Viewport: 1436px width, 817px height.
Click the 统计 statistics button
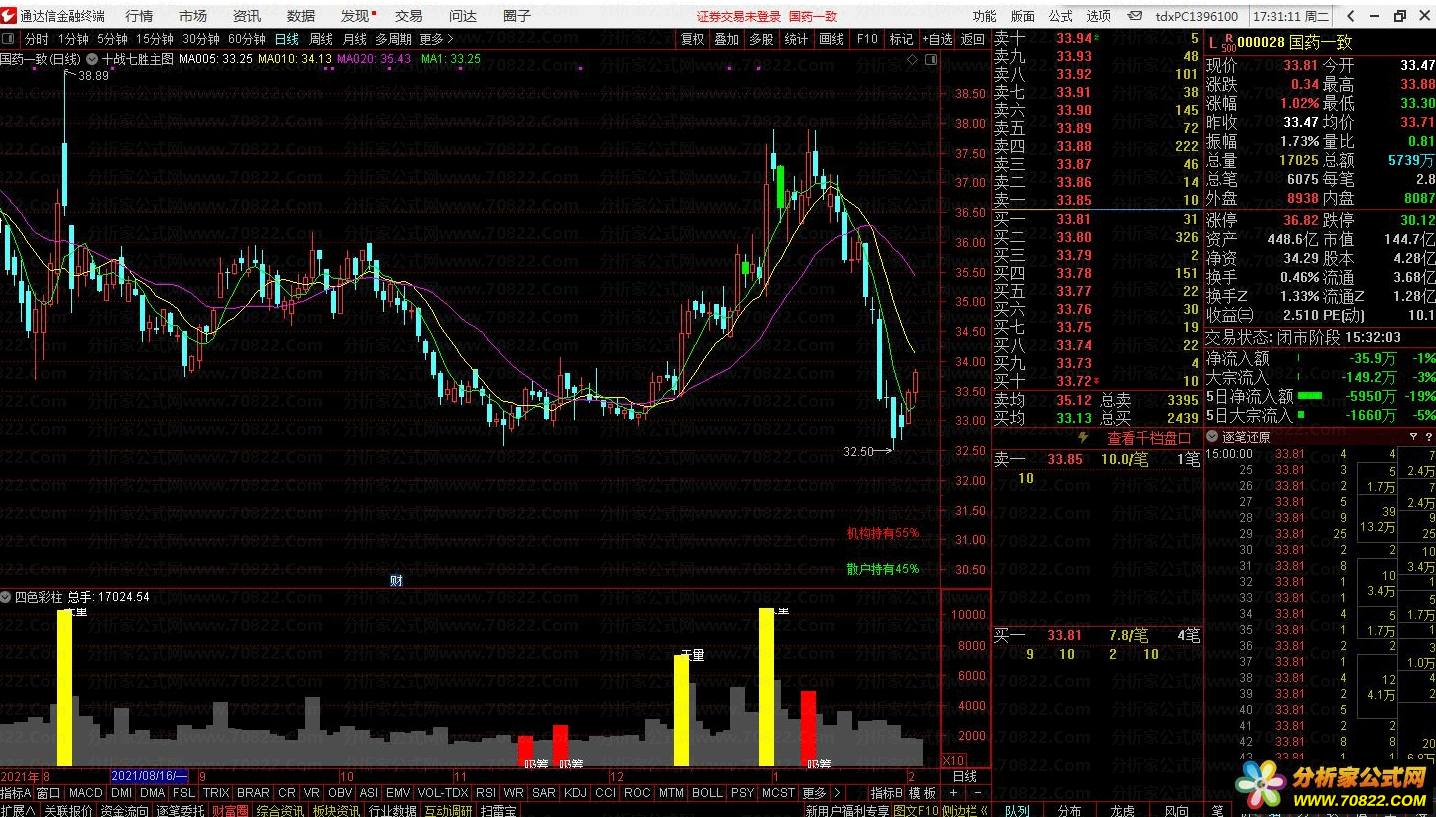click(x=797, y=39)
